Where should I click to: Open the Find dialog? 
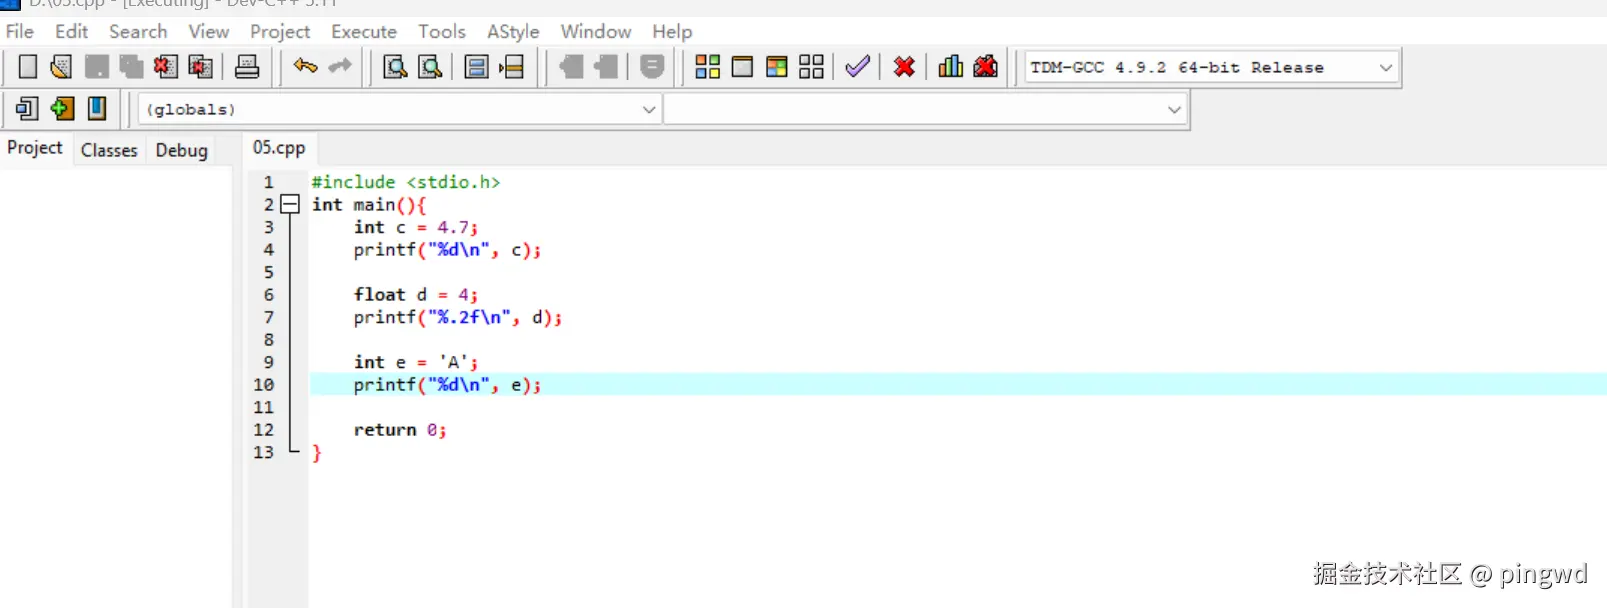pyautogui.click(x=395, y=67)
